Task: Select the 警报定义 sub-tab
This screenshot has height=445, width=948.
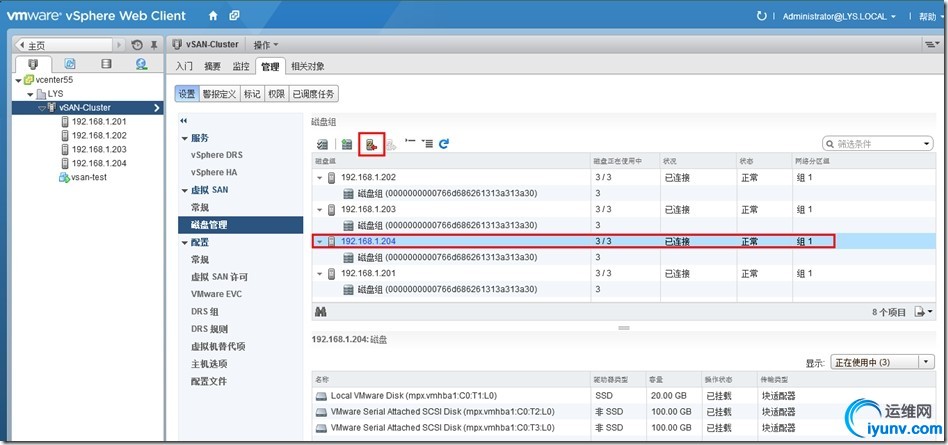Action: pos(219,94)
